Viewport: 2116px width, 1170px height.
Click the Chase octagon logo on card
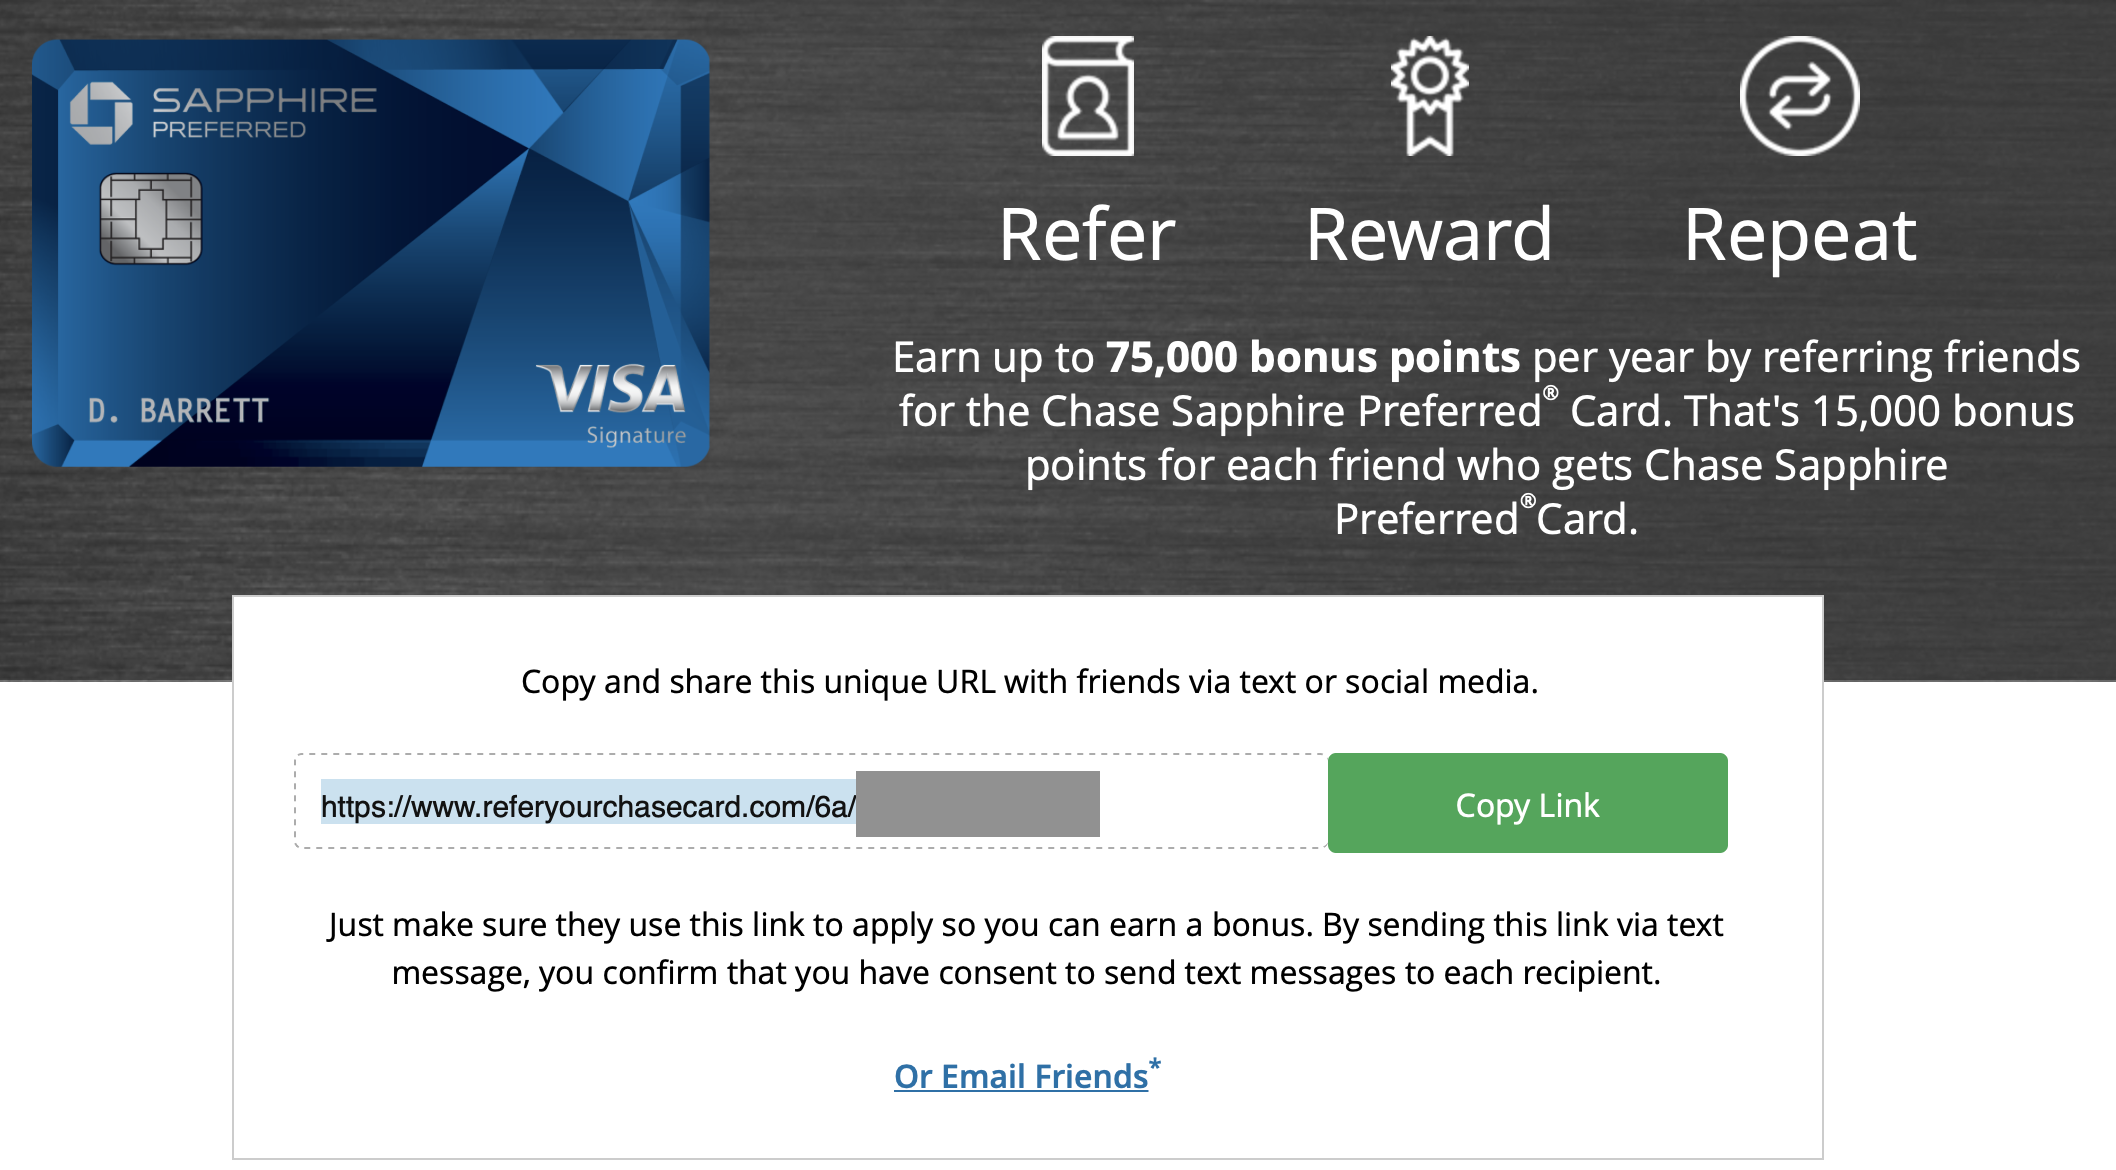pos(101,113)
